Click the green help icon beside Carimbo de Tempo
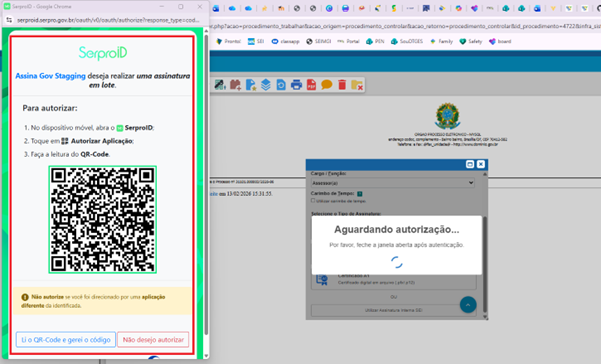This screenshot has width=601, height=364. pyautogui.click(x=360, y=194)
